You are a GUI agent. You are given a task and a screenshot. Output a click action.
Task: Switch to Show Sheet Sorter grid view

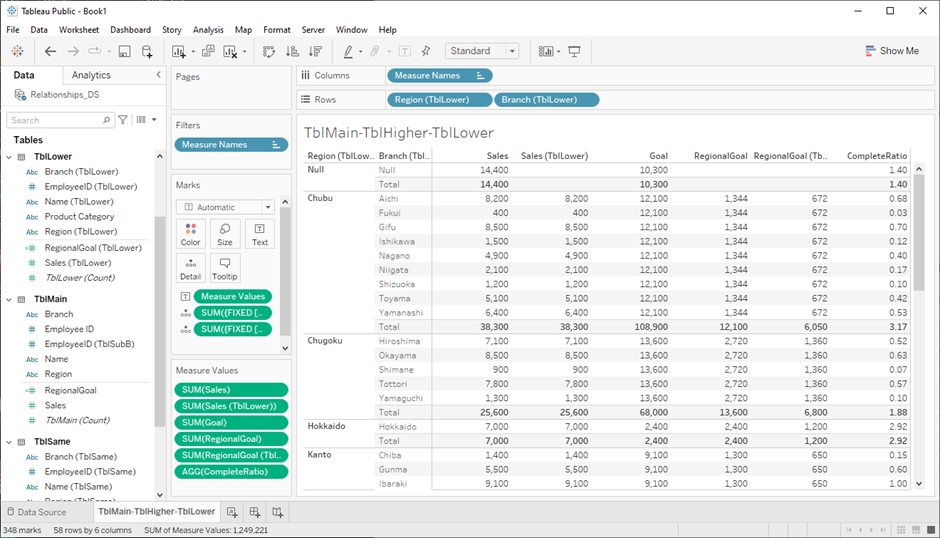coord(901,530)
